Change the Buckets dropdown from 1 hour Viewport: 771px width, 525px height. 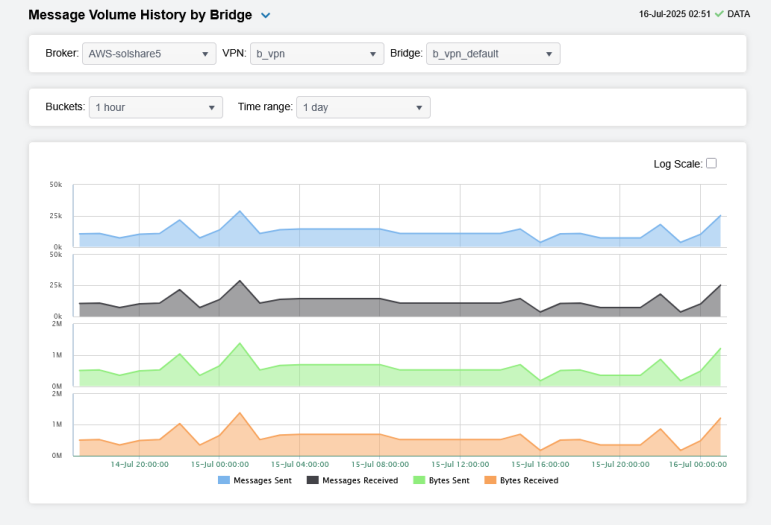156,107
